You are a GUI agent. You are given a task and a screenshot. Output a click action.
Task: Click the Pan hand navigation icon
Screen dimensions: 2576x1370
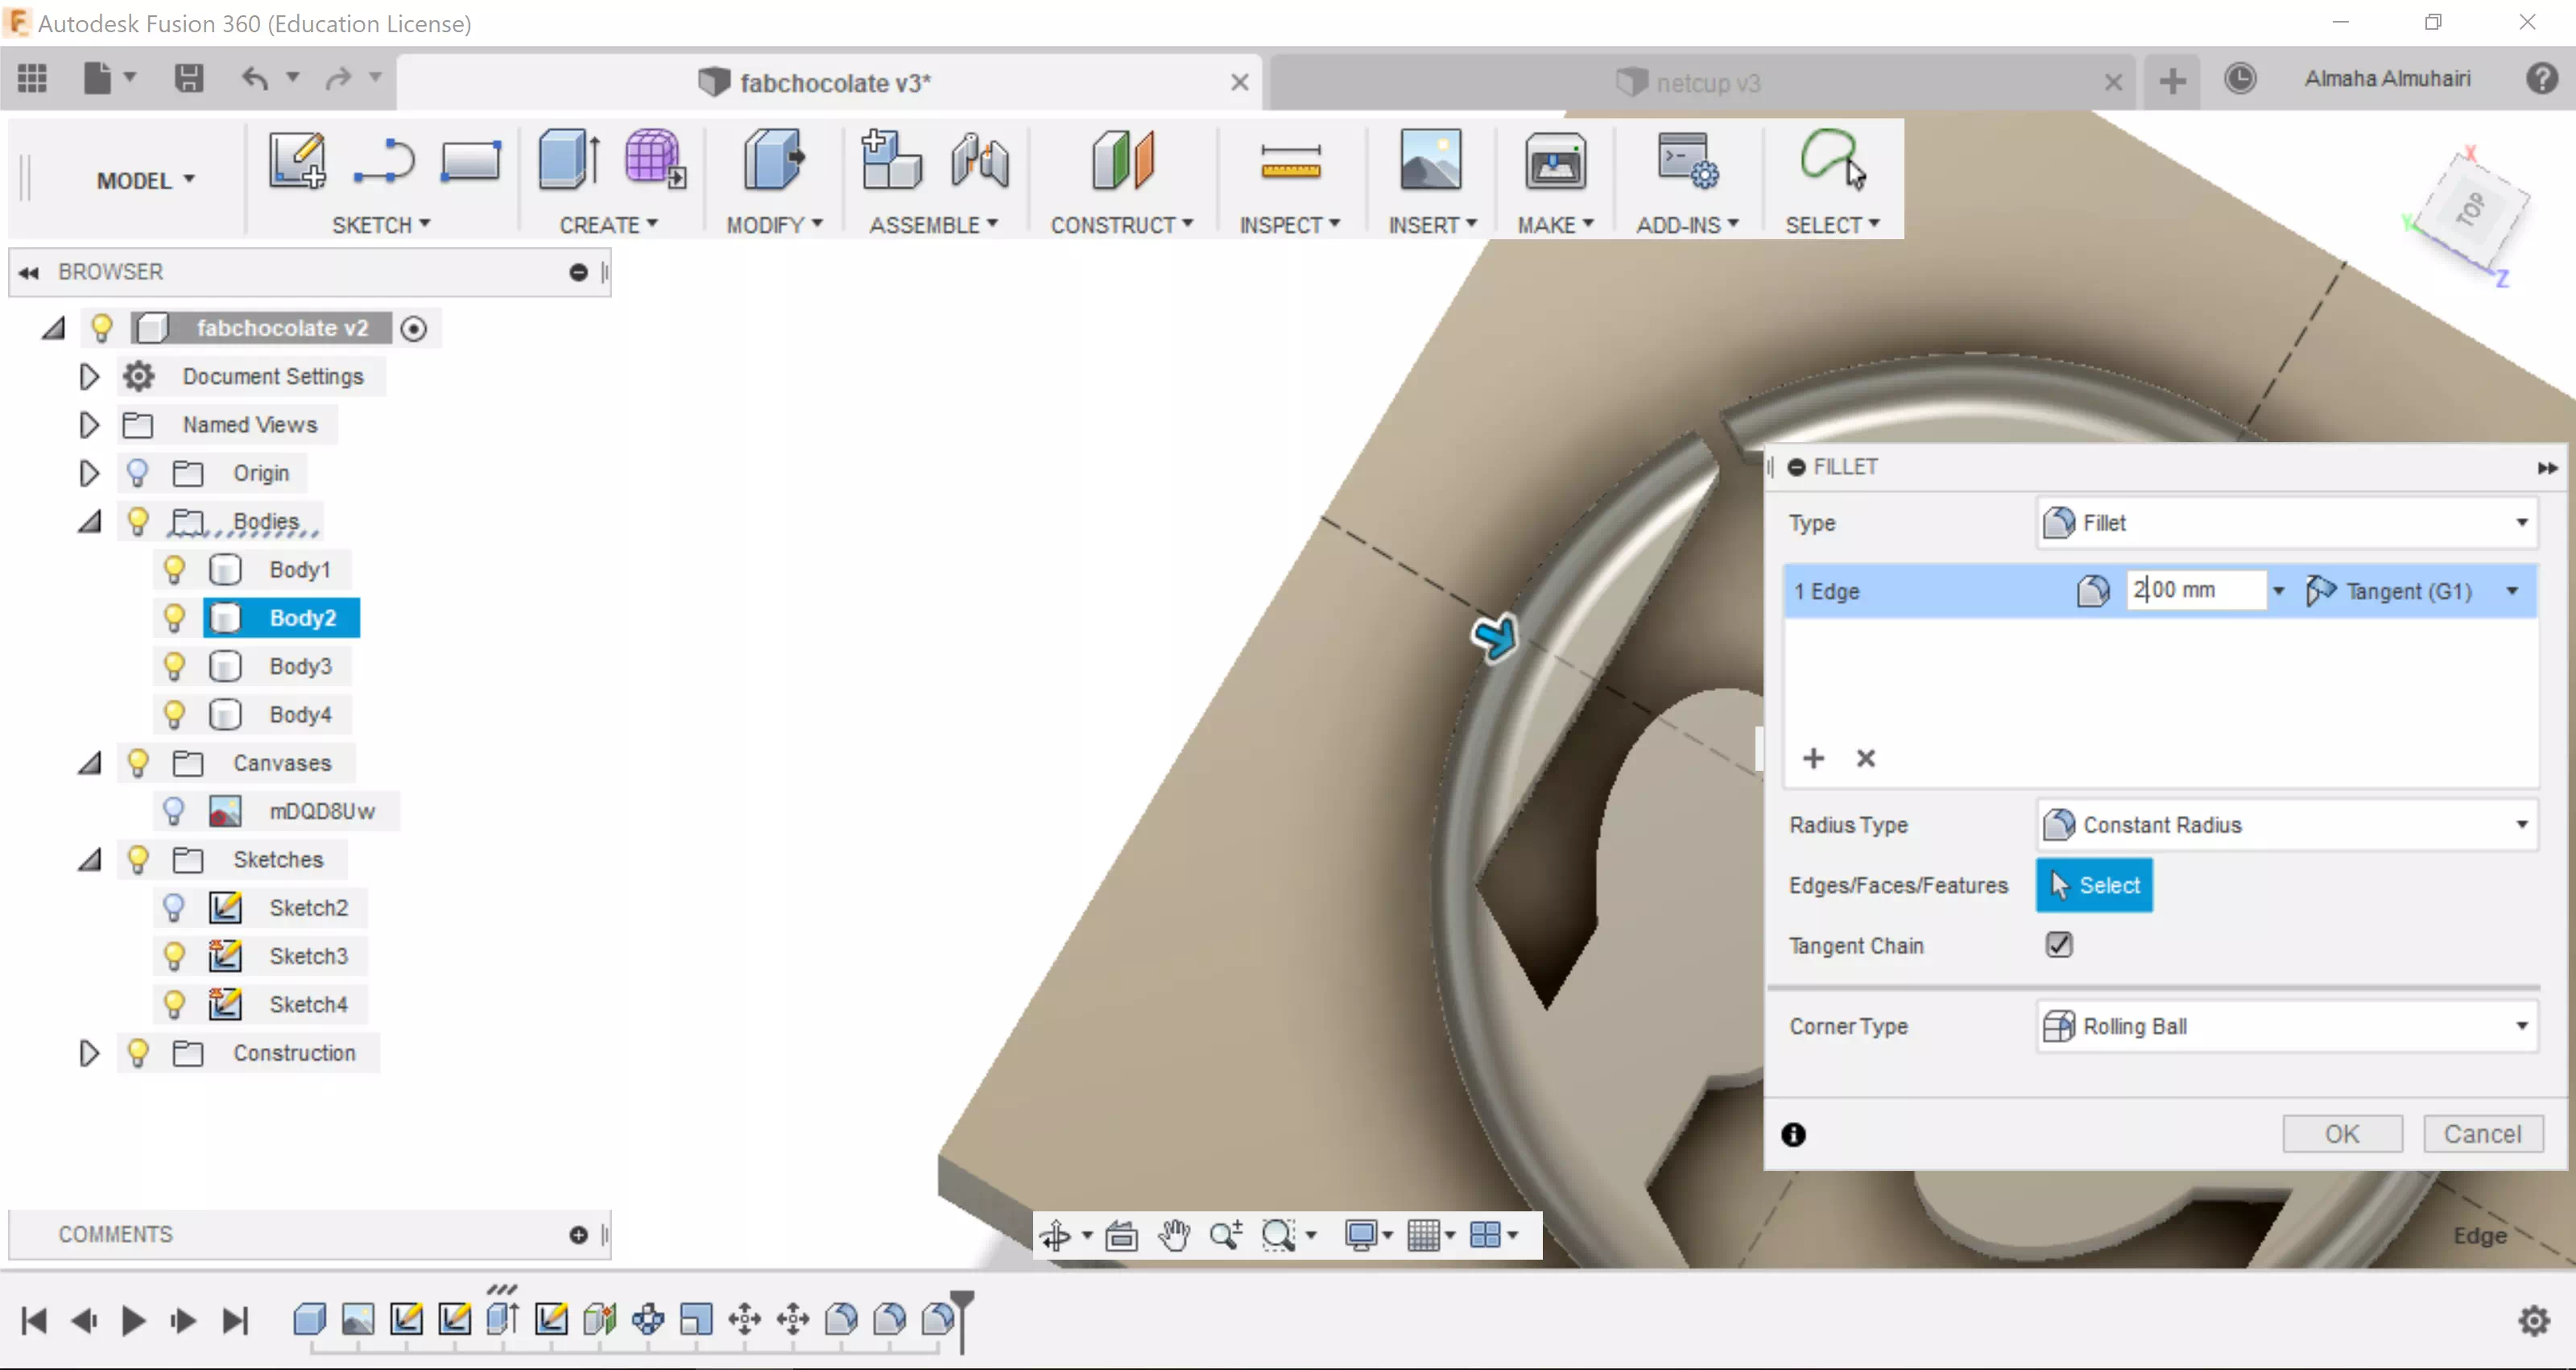pos(1173,1235)
